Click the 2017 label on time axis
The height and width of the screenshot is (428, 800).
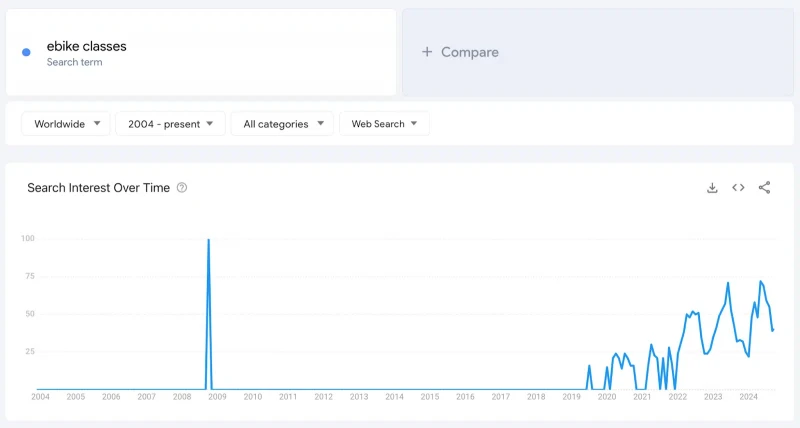[x=501, y=397]
